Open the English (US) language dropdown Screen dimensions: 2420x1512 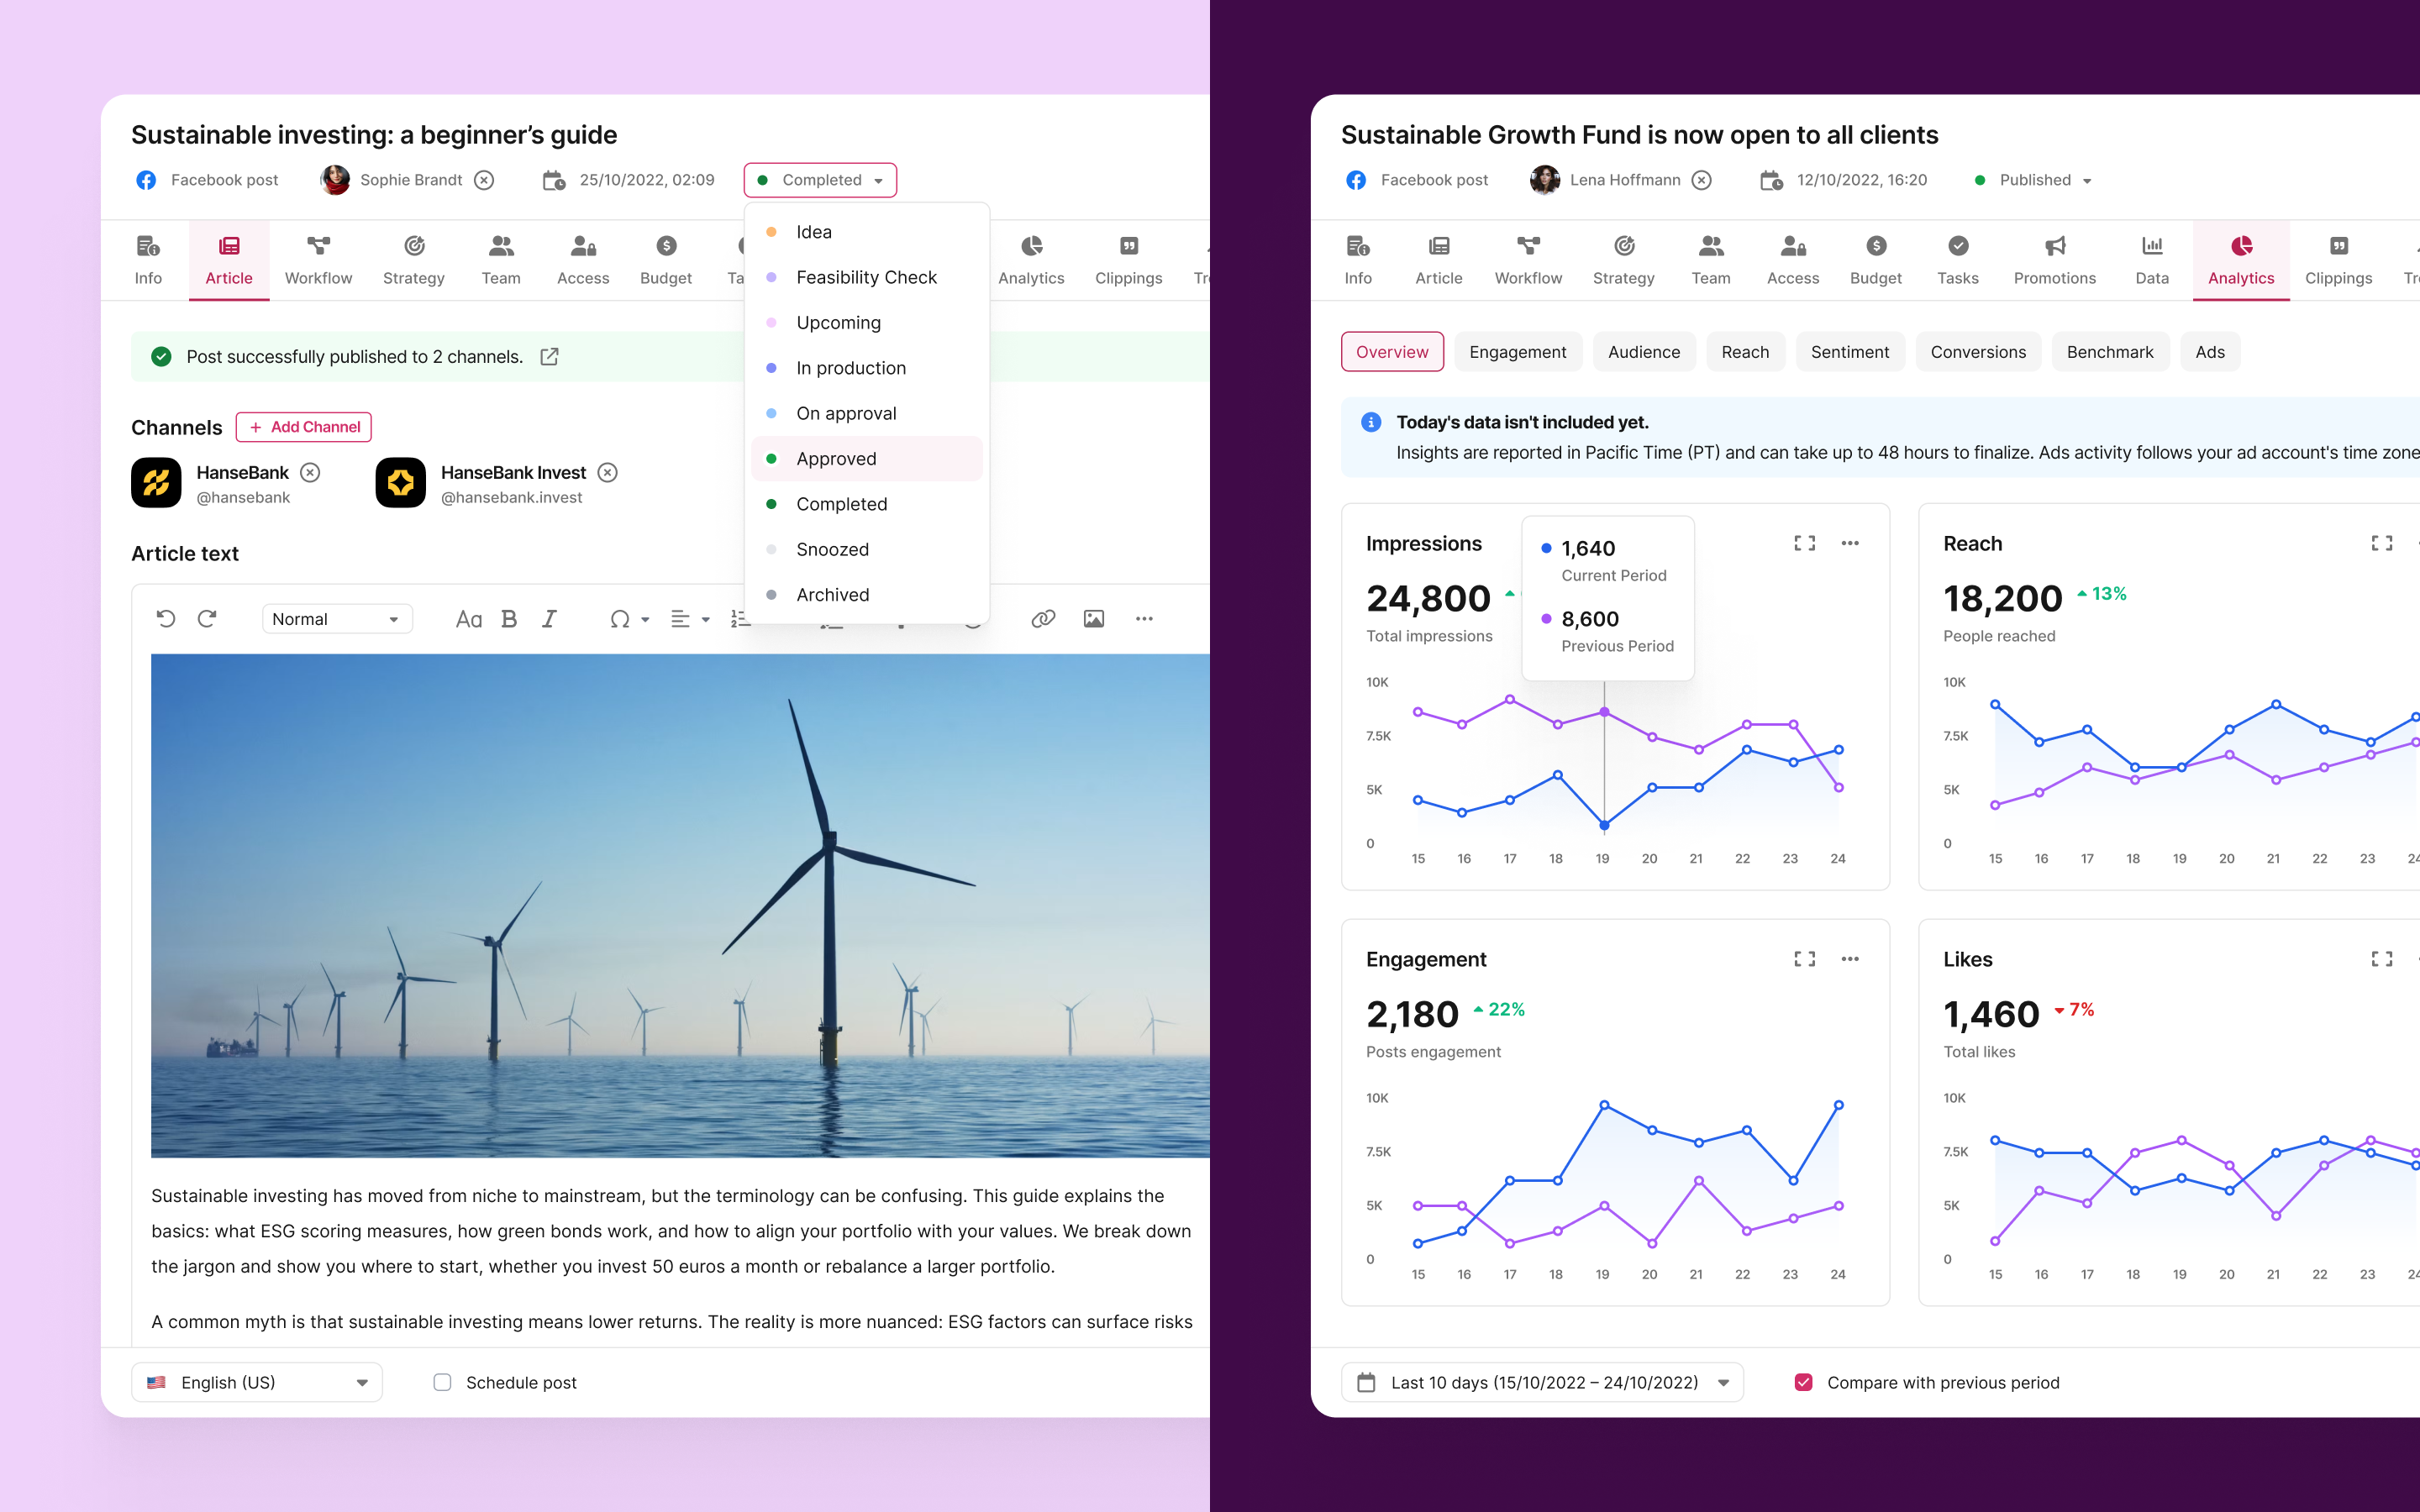pyautogui.click(x=257, y=1382)
